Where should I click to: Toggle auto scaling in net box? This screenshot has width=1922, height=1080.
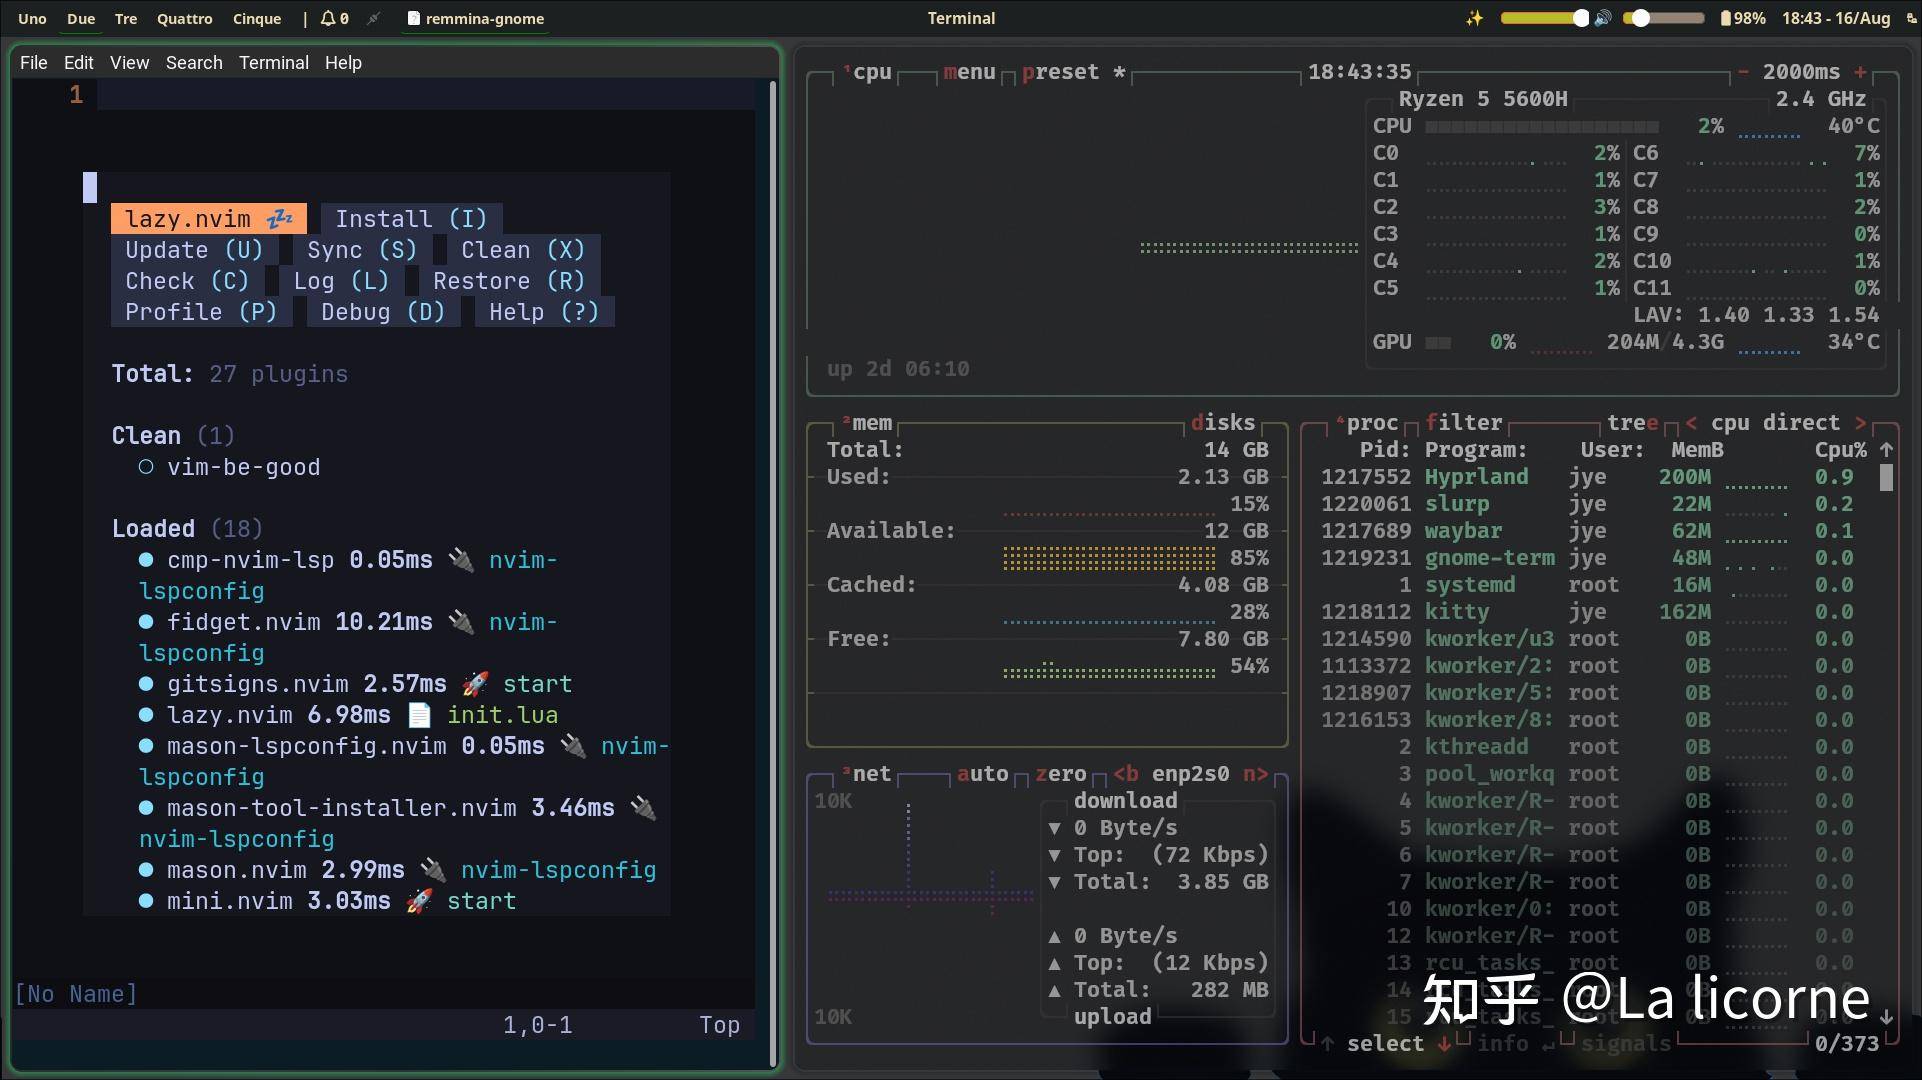click(982, 773)
